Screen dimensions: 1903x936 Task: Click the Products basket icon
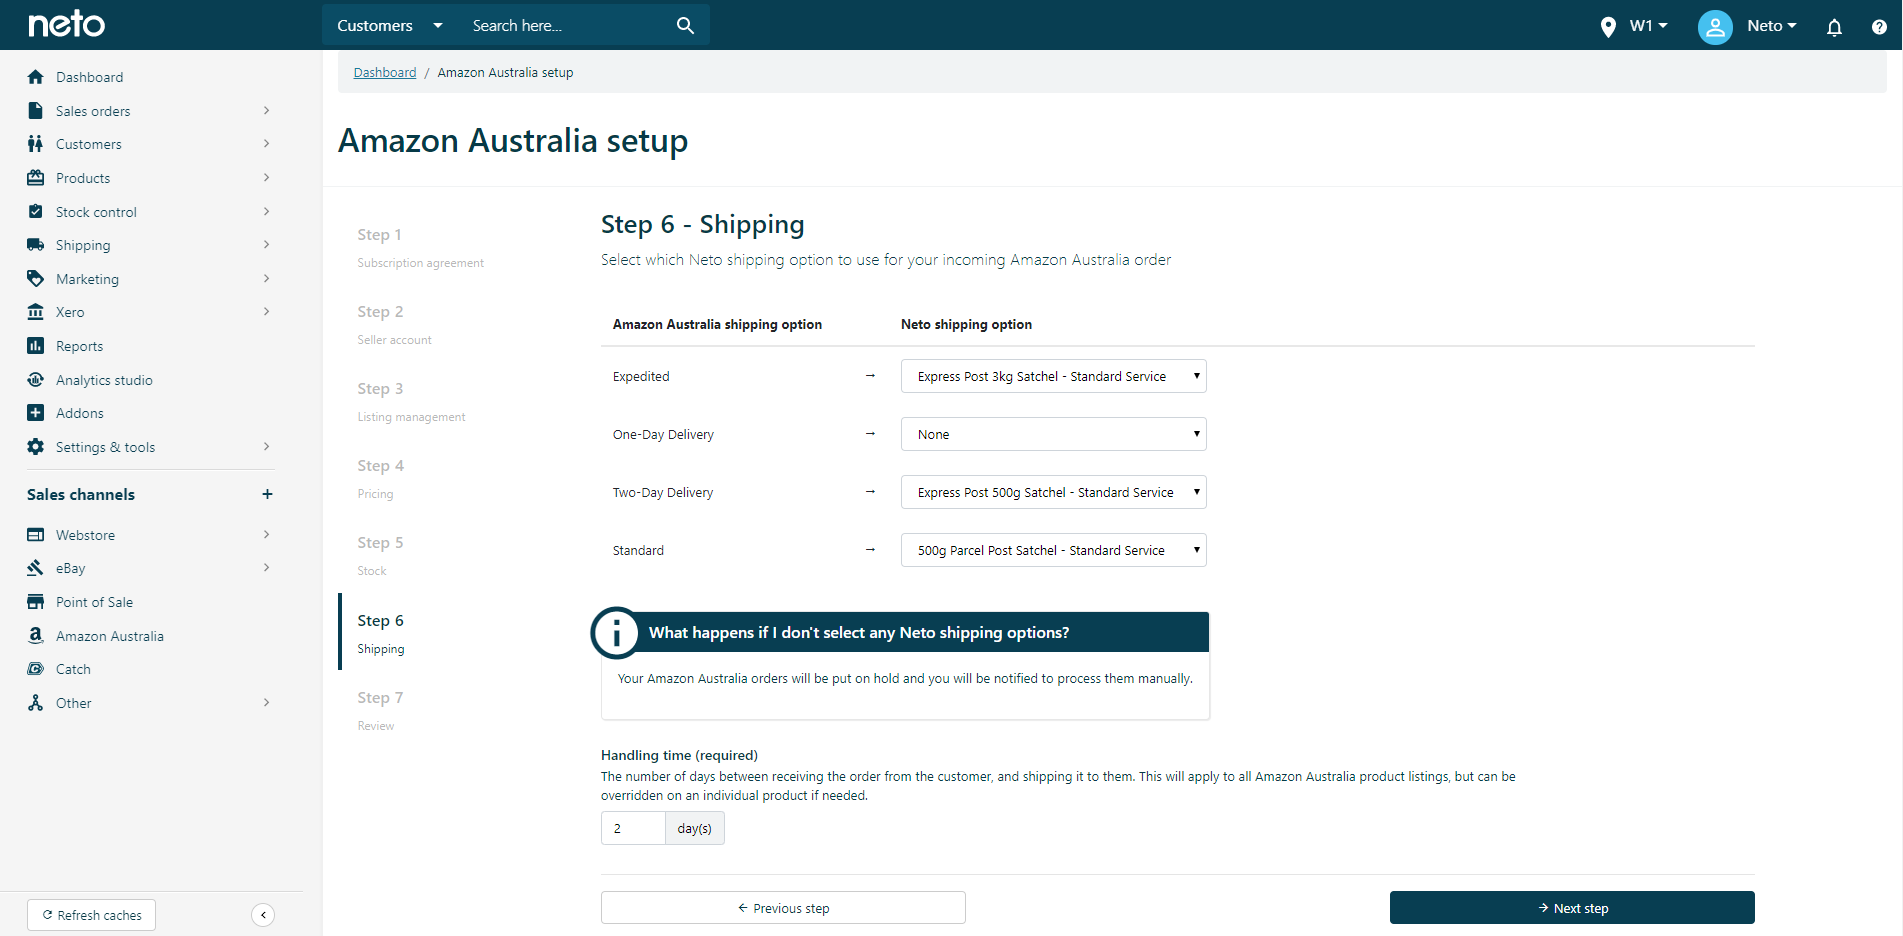(36, 178)
